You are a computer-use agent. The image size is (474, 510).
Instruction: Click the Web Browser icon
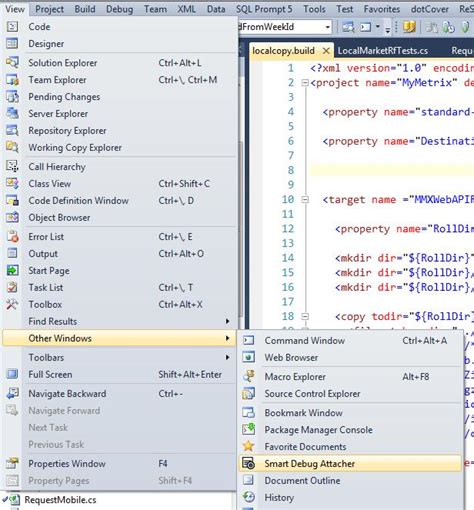pos(249,357)
